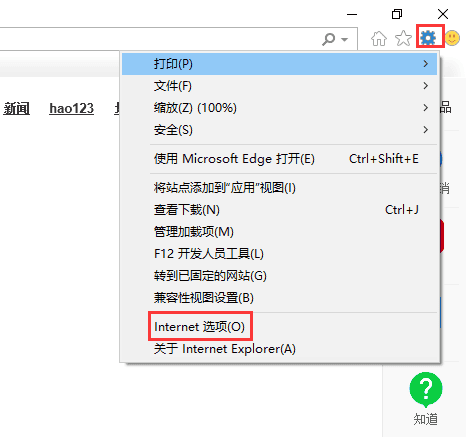Image resolution: width=466 pixels, height=437 pixels.
Task: Open the gear Tools menu icon
Action: [428, 38]
